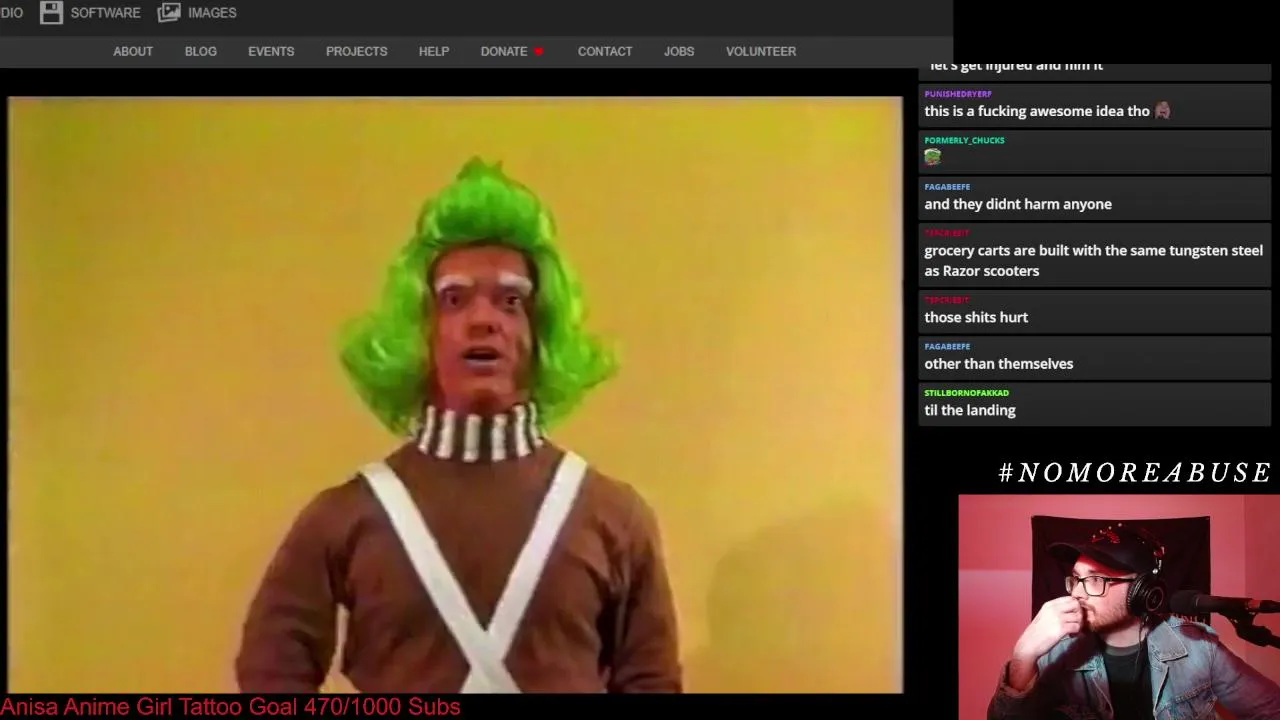
Task: Click the Images photo stack icon
Action: (x=169, y=12)
